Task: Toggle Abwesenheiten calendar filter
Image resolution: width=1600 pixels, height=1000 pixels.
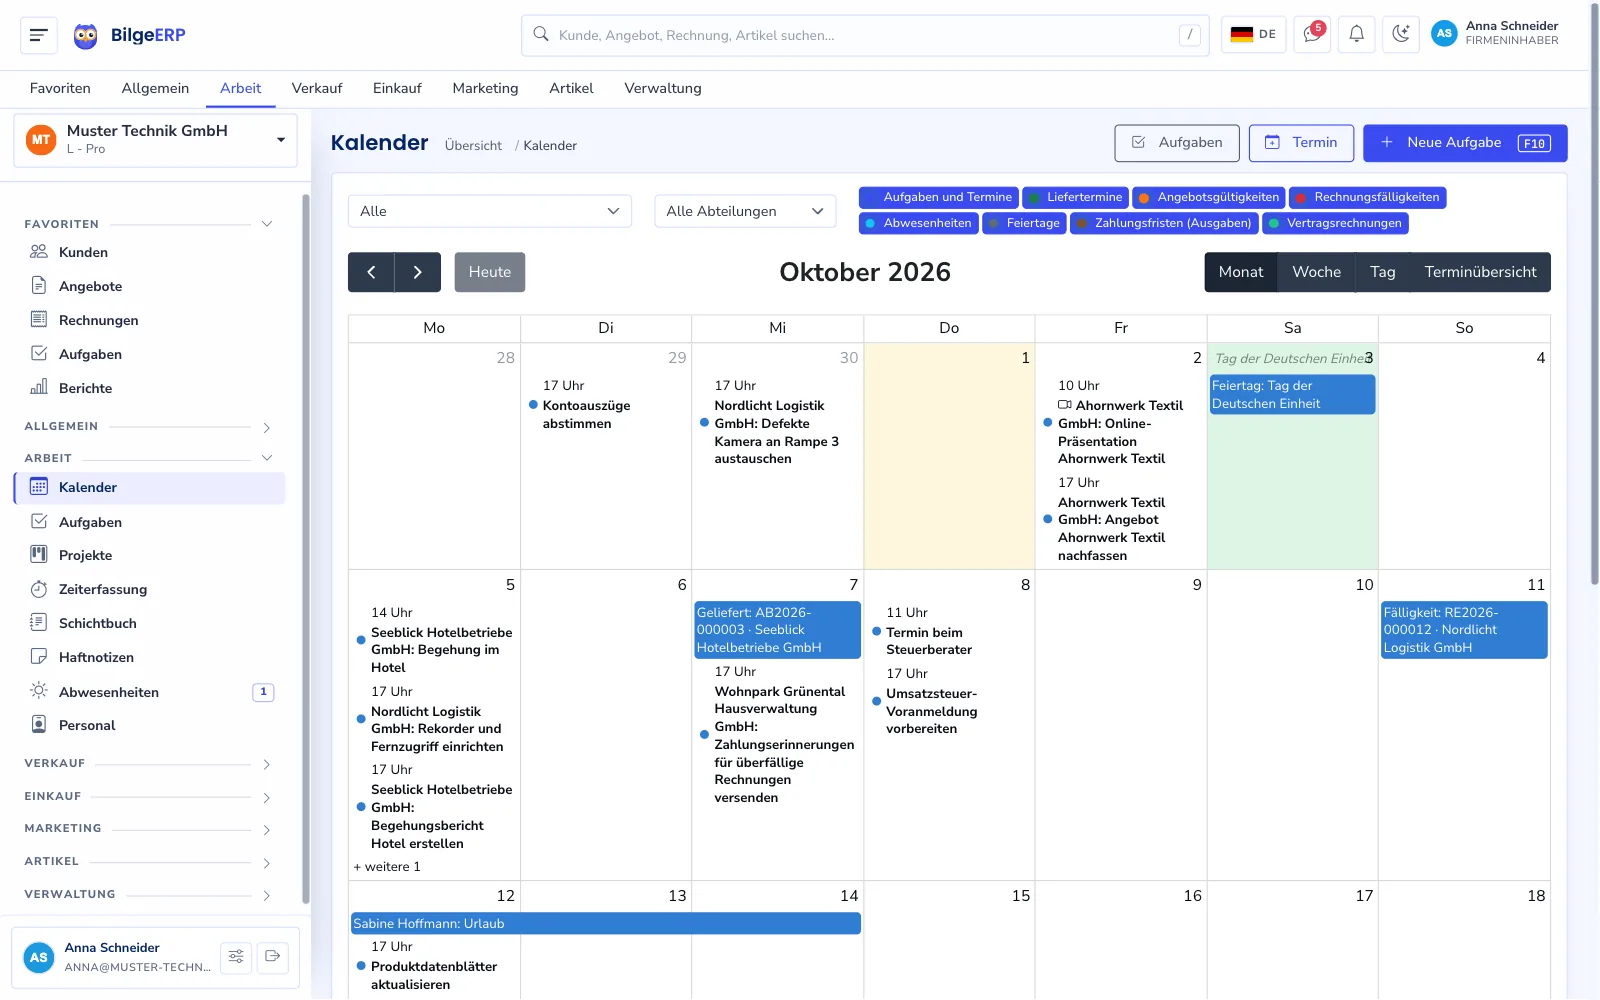Action: pyautogui.click(x=919, y=223)
